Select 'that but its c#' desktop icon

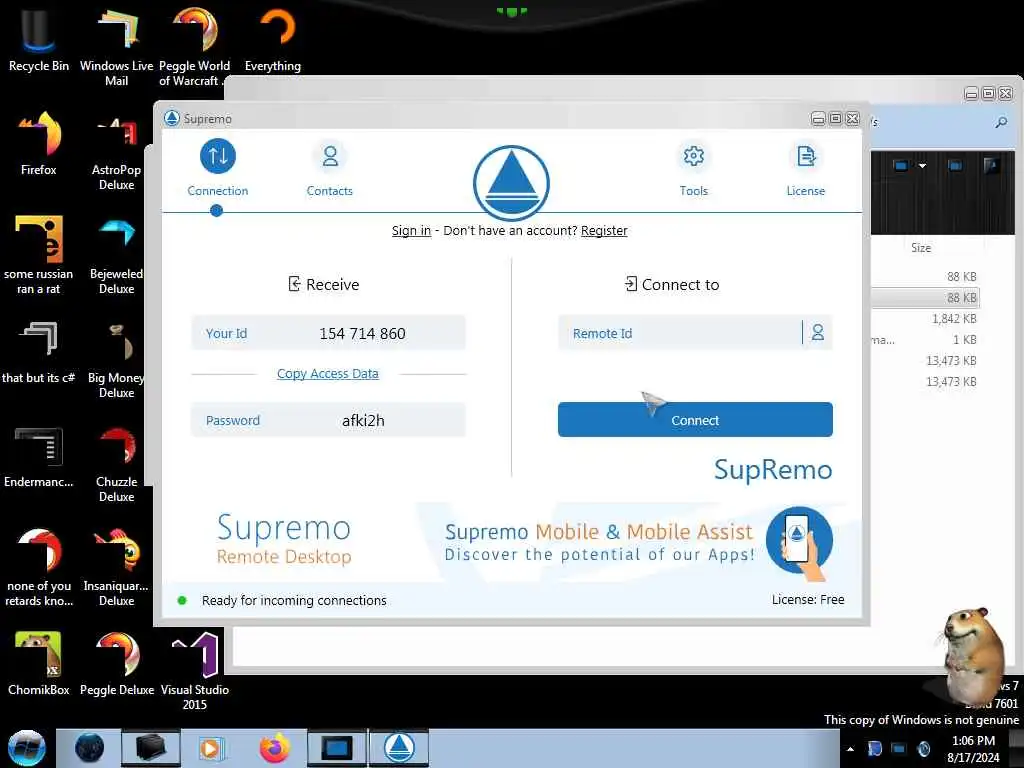(39, 351)
